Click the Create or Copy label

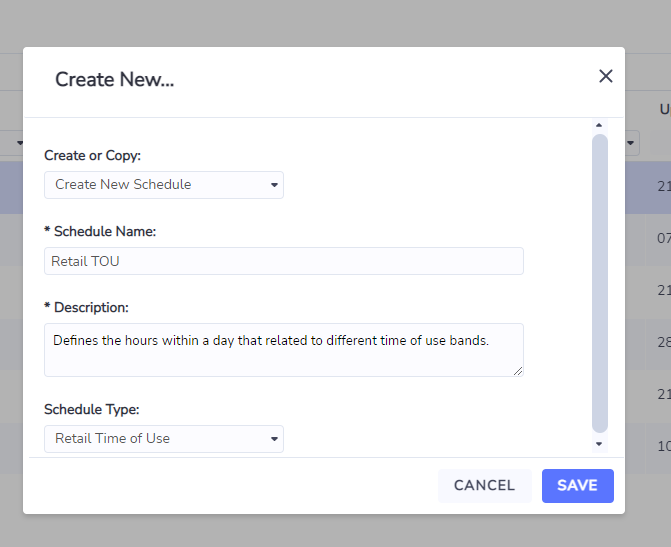click(x=92, y=155)
